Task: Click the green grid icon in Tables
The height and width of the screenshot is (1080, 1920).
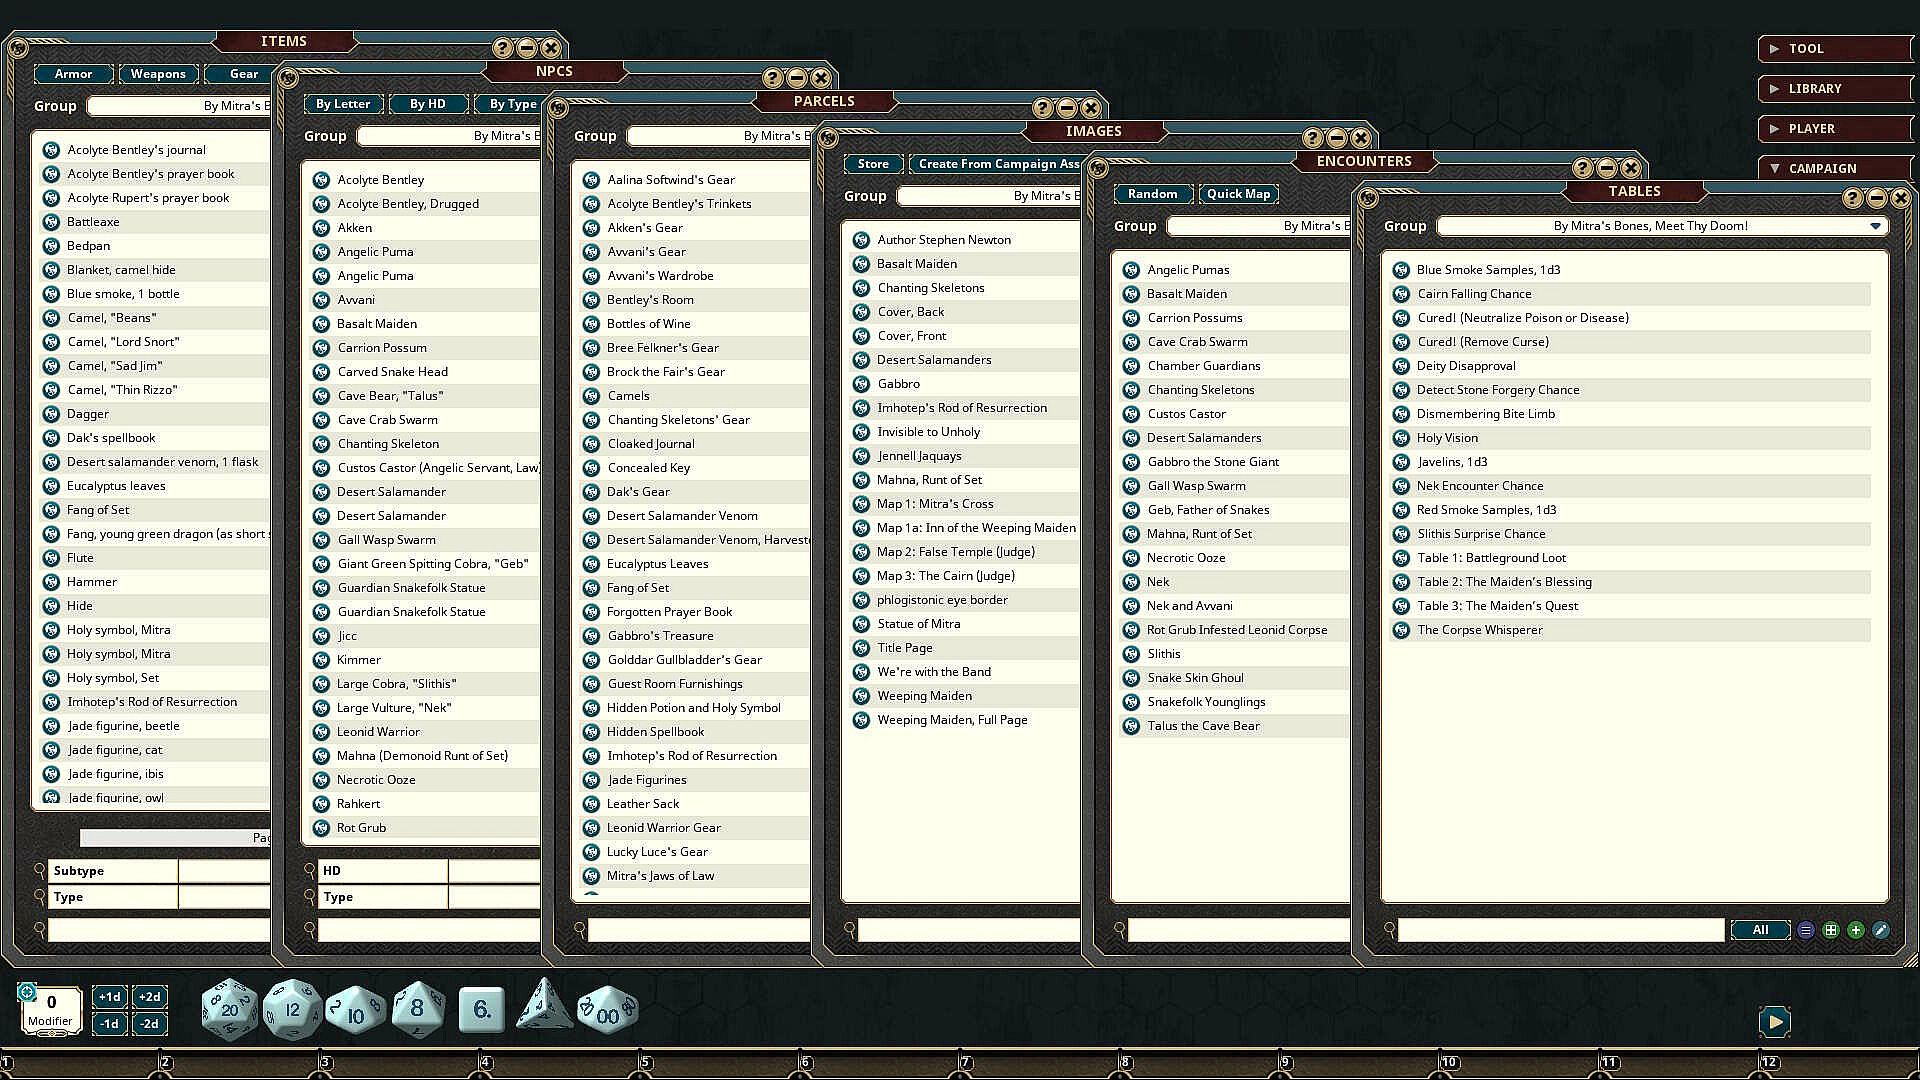Action: (x=1830, y=930)
